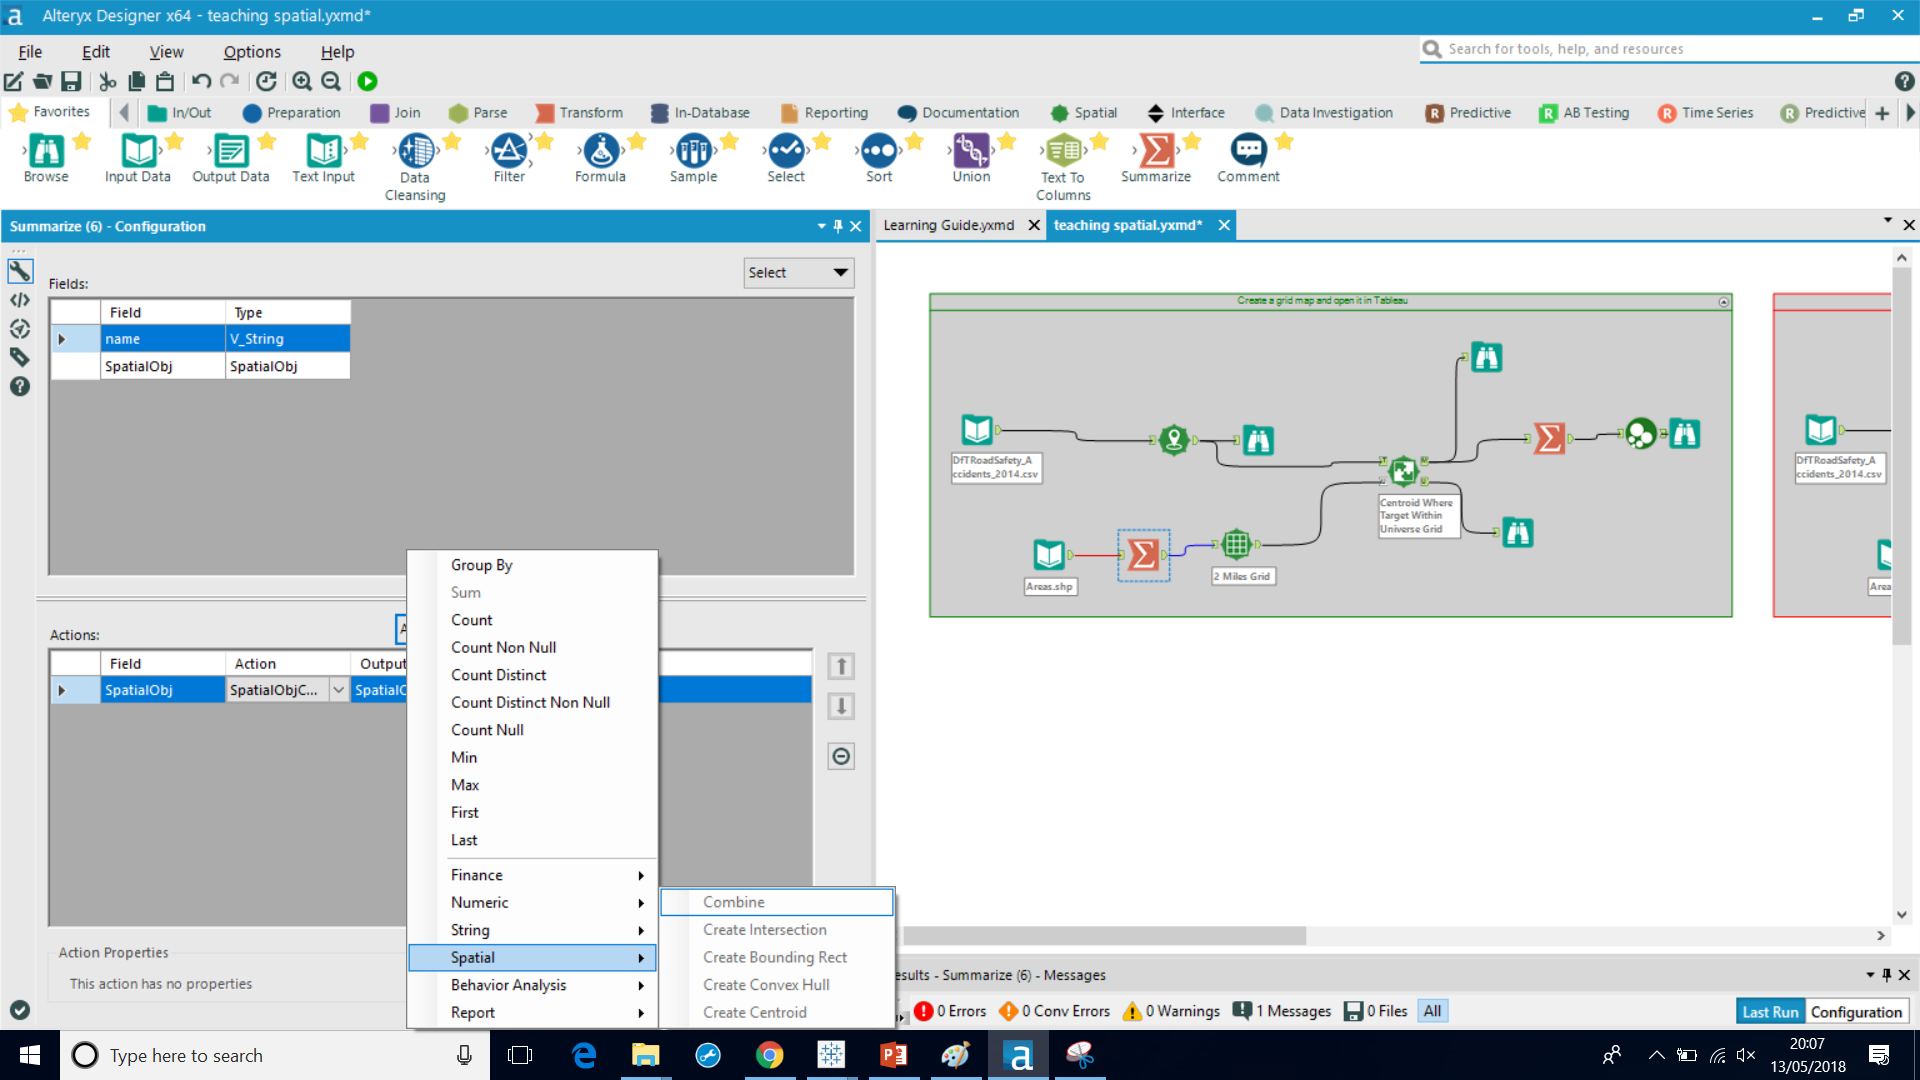Toggle the All filter in Results messages
This screenshot has height=1080, width=1920.
[1432, 1011]
